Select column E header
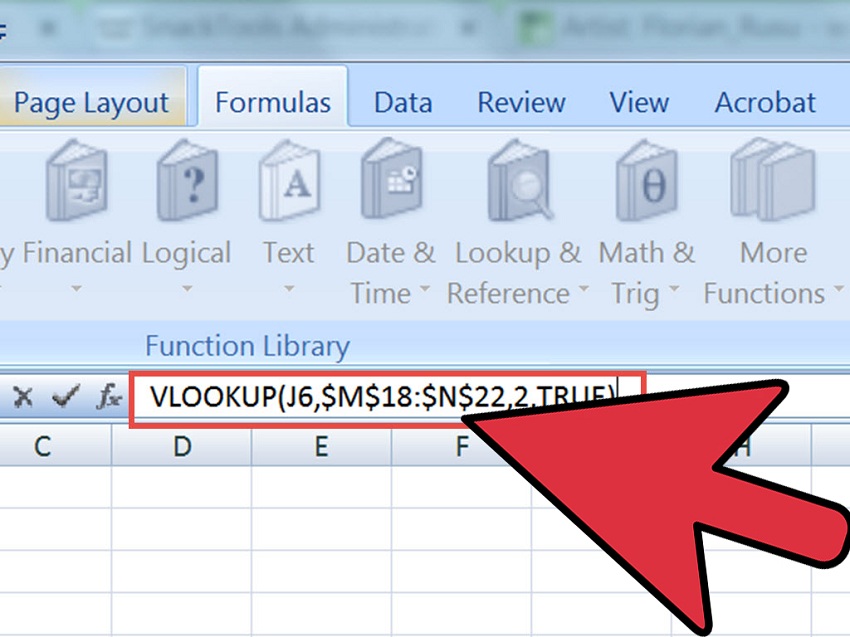 click(x=321, y=446)
